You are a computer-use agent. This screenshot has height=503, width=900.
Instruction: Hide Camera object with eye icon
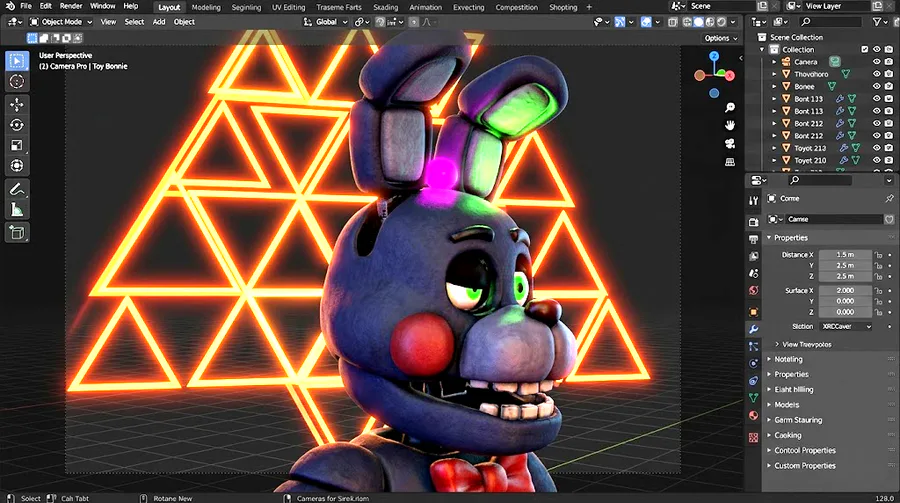pos(876,62)
